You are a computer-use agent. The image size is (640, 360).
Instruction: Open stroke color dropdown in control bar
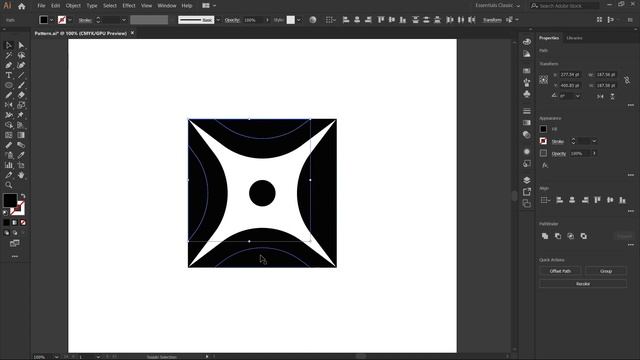70,20
